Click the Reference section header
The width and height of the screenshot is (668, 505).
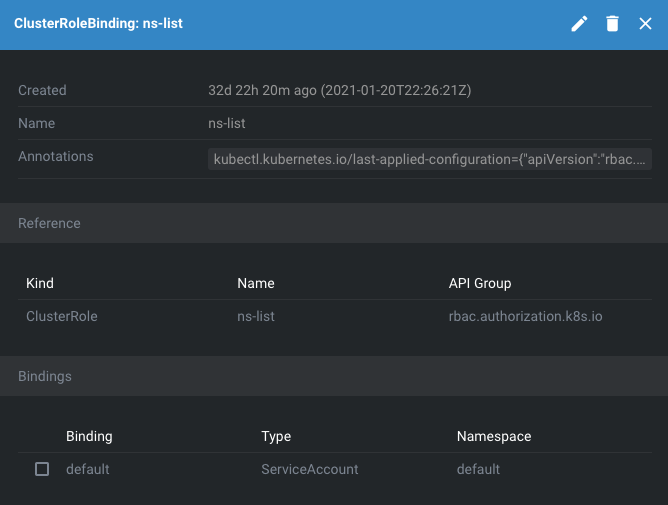coord(334,223)
